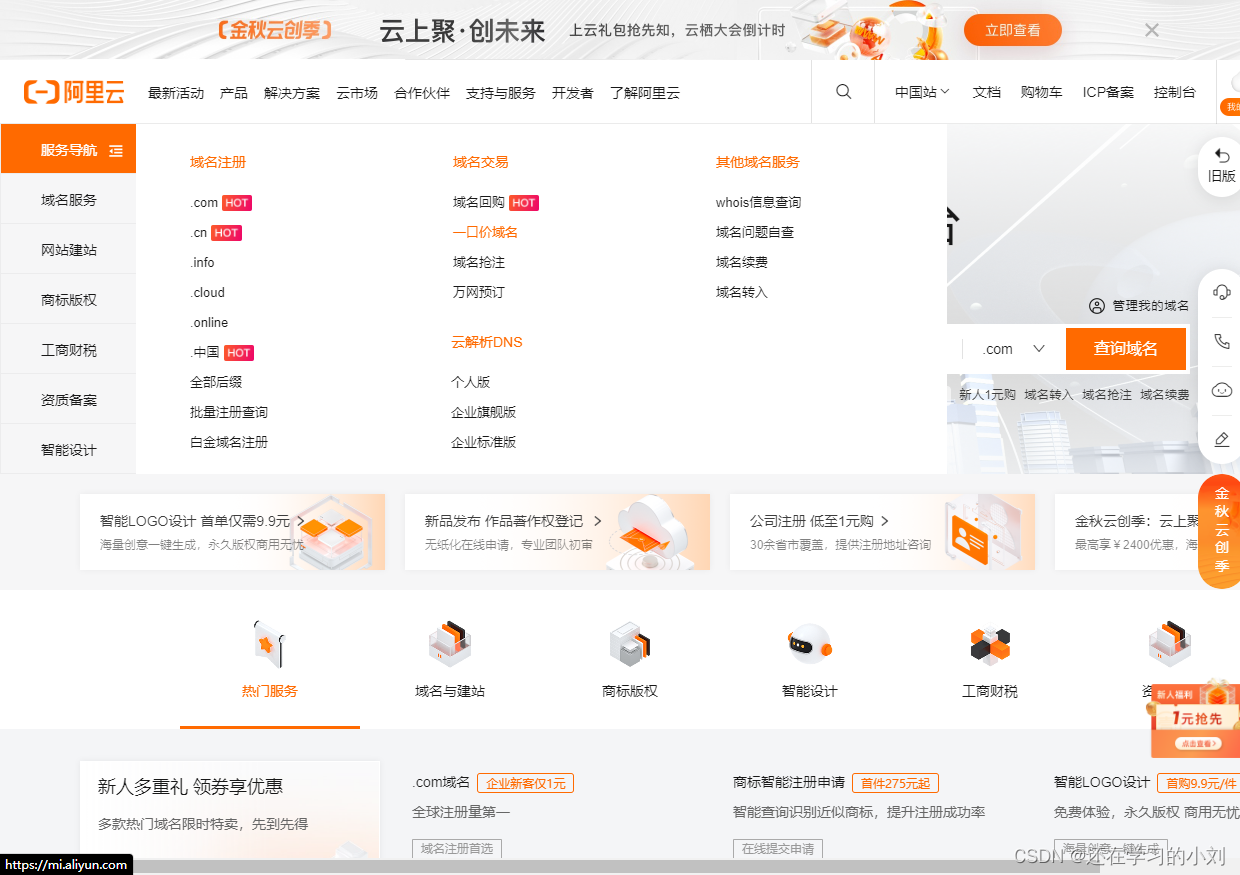Select the 商标版权 category icon
1240x875 pixels.
(x=630, y=645)
